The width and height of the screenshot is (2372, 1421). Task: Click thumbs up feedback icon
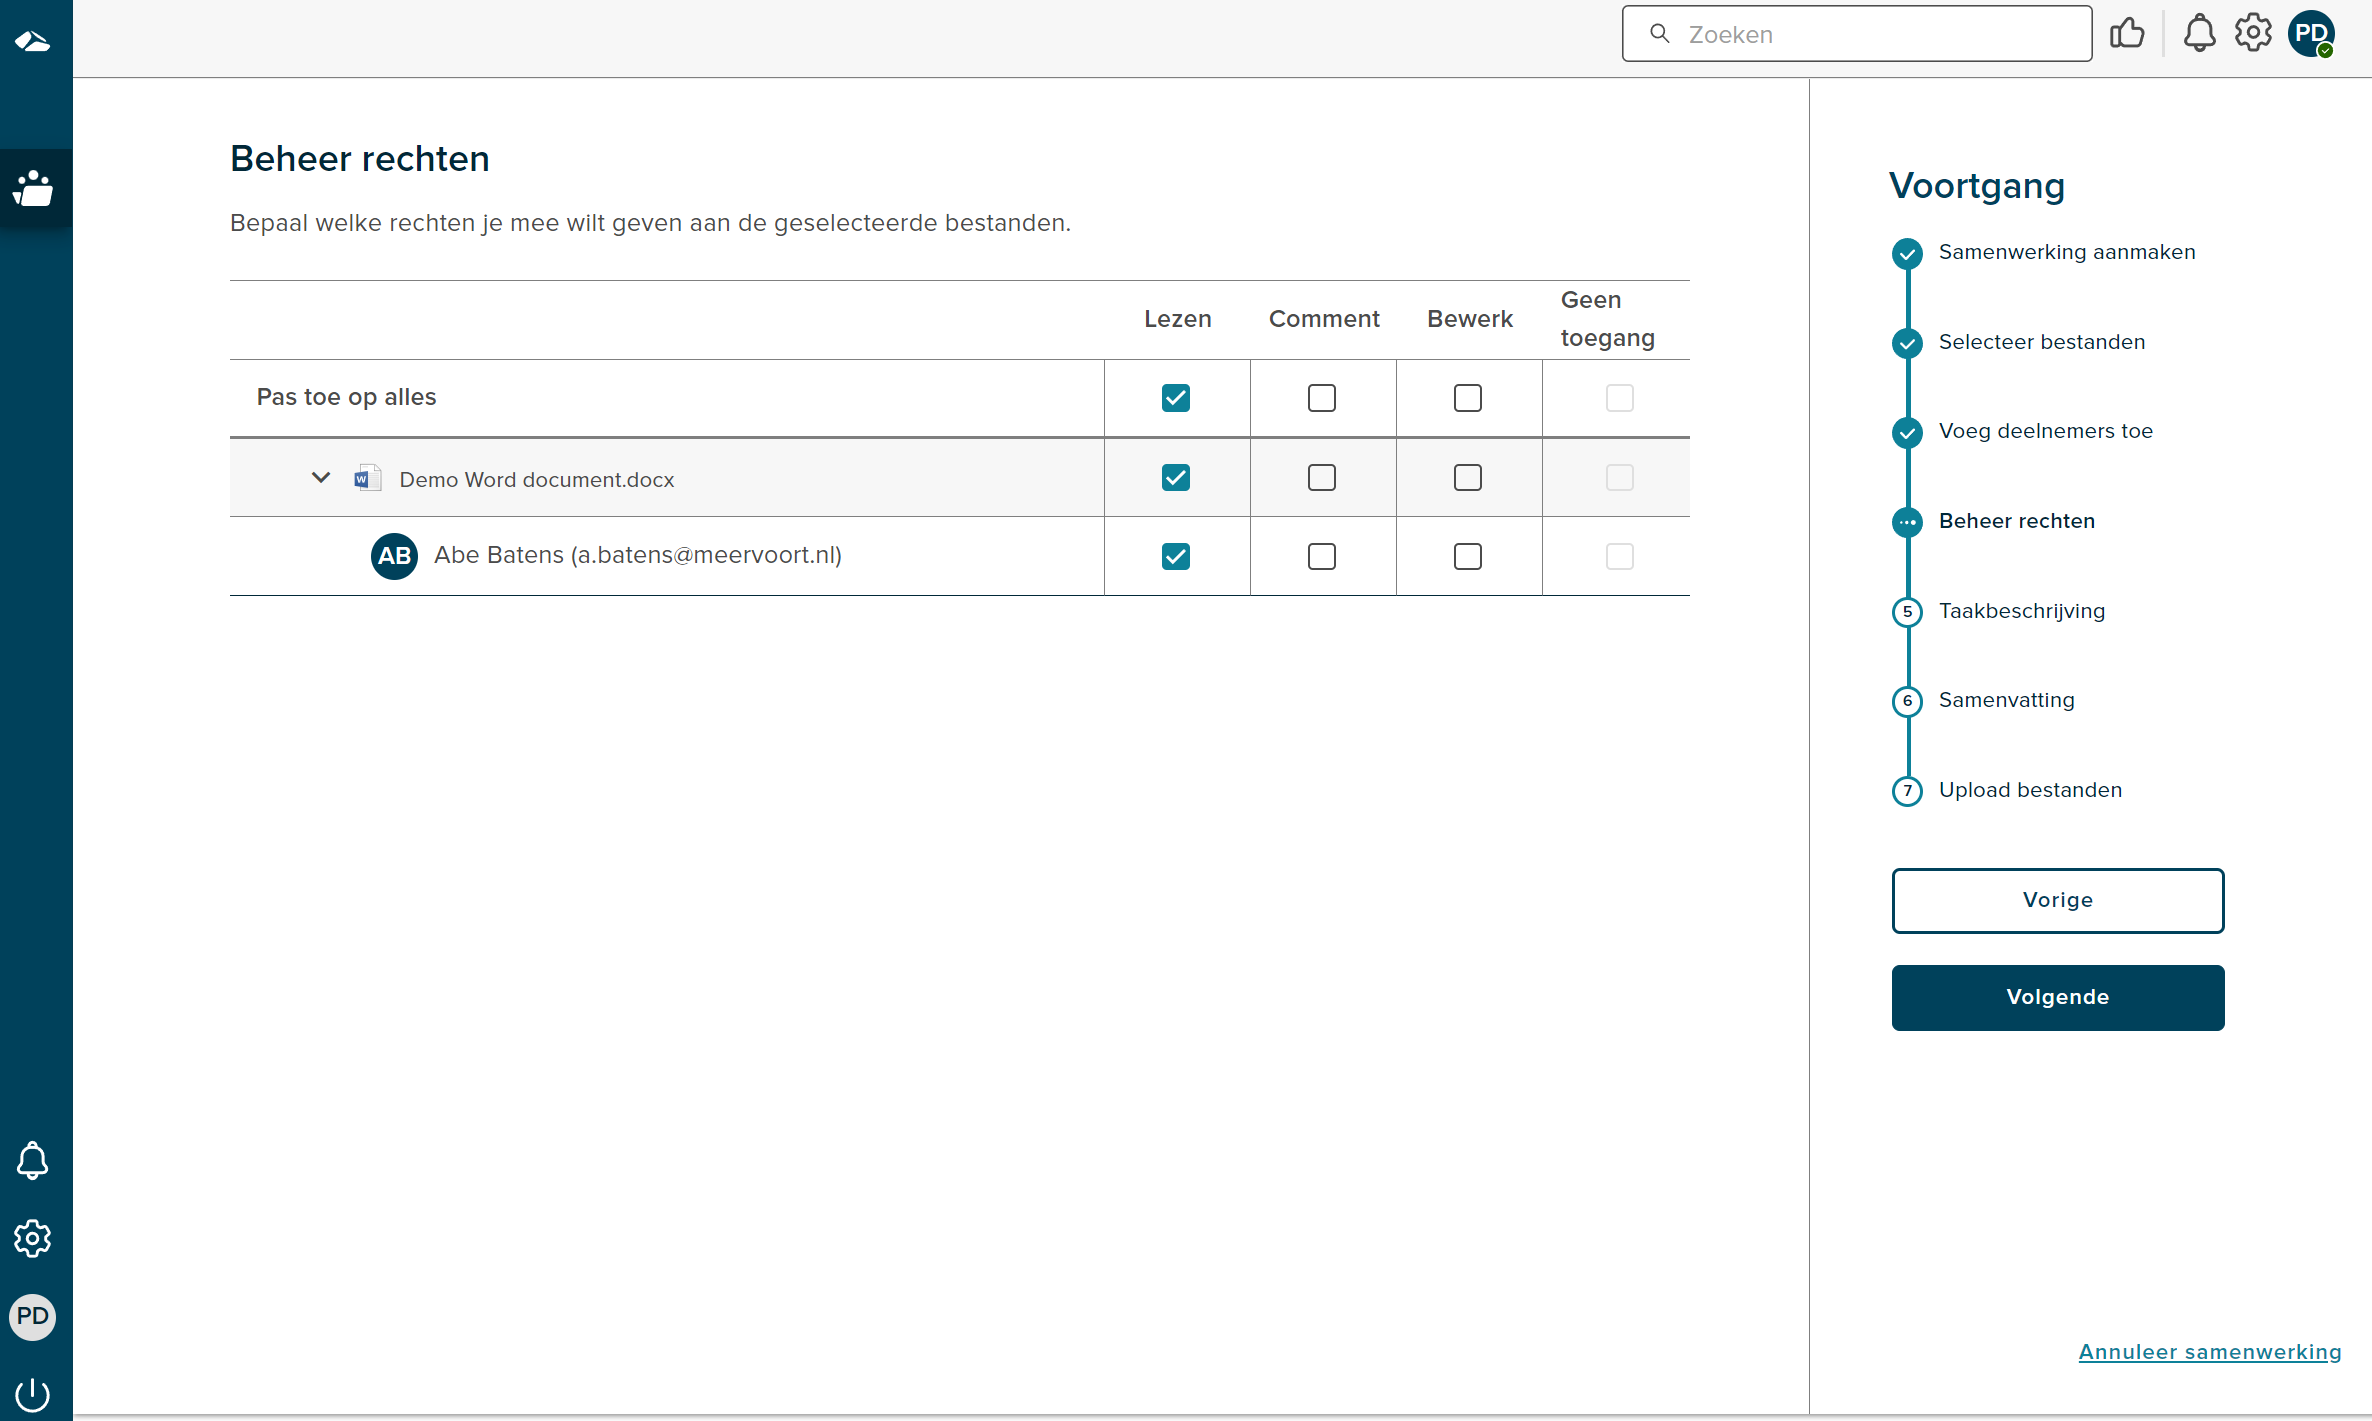pyautogui.click(x=2129, y=34)
